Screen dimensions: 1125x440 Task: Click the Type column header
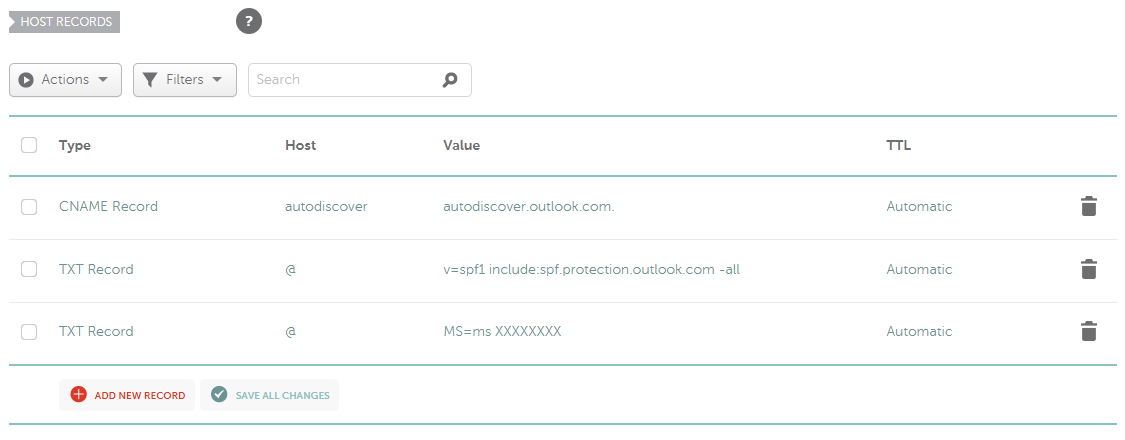coord(75,145)
